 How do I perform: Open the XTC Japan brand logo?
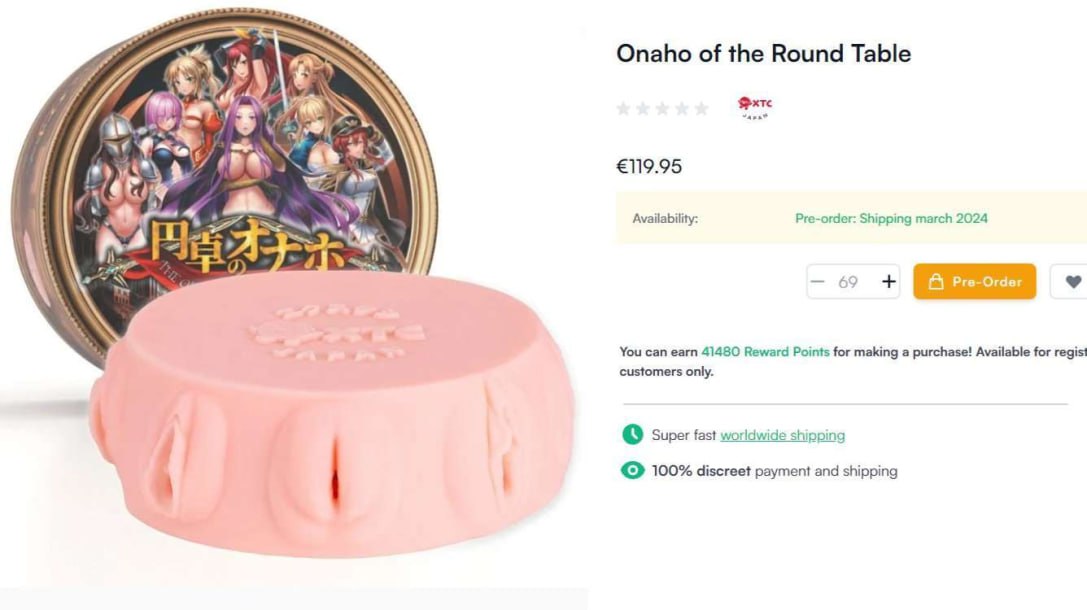coord(755,107)
